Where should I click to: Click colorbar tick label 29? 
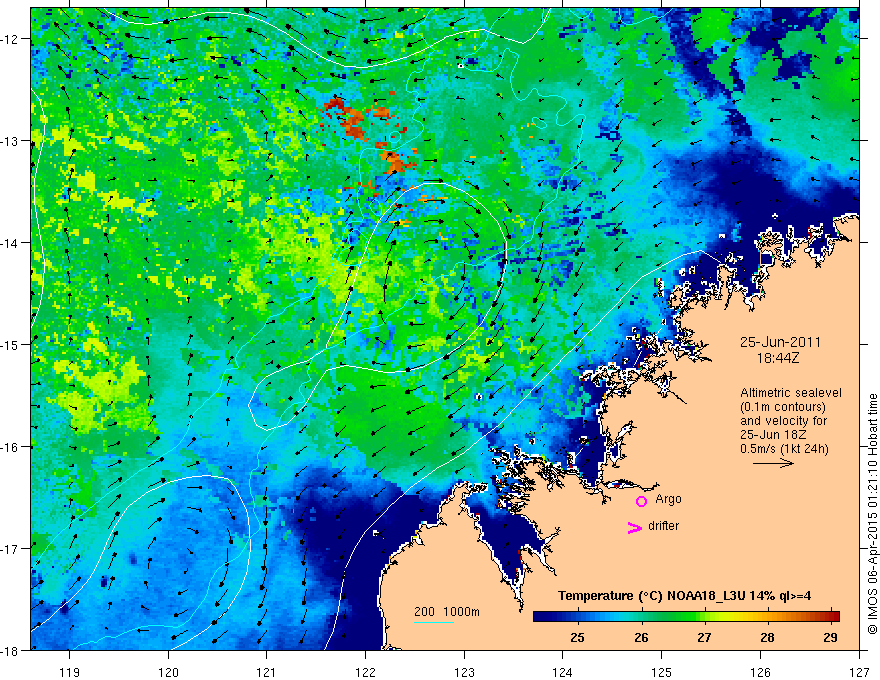830,638
